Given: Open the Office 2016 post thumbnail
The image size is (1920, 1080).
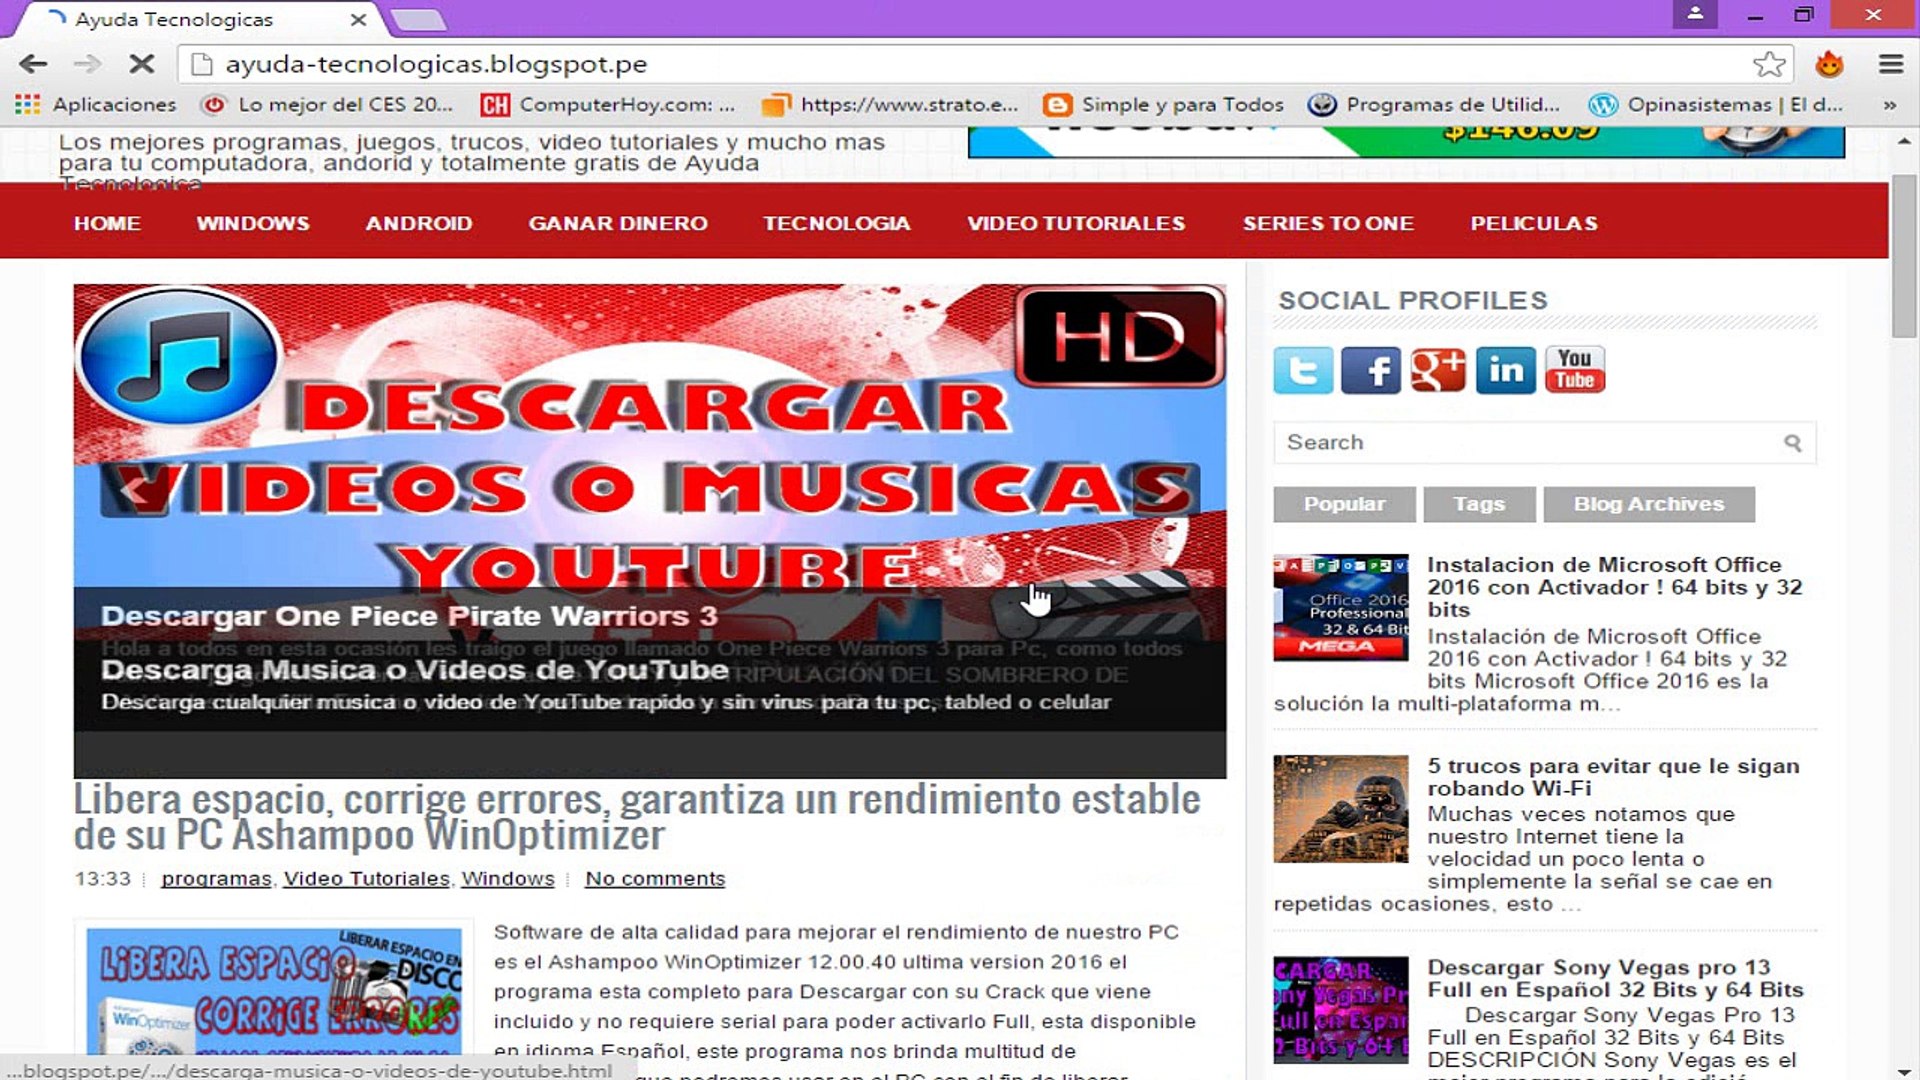Looking at the screenshot, I should click(x=1340, y=608).
